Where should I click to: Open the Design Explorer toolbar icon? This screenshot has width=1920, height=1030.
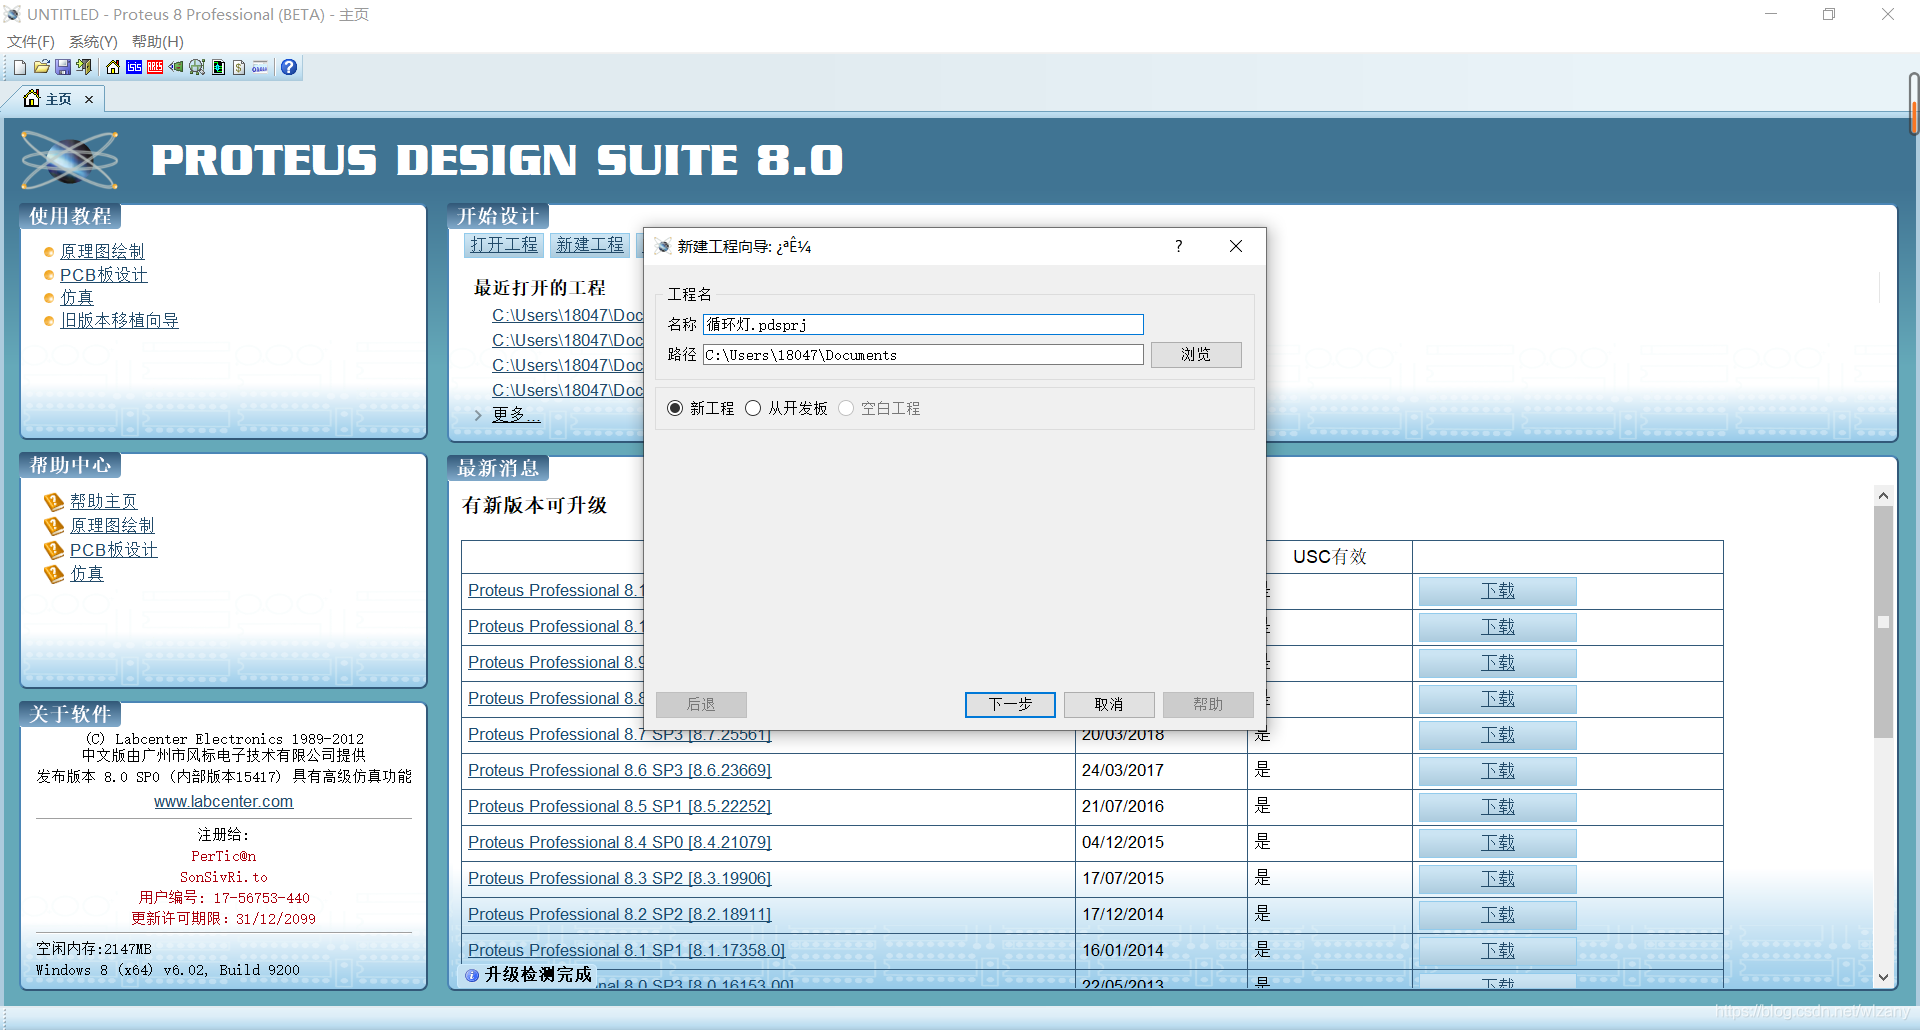tap(197, 67)
